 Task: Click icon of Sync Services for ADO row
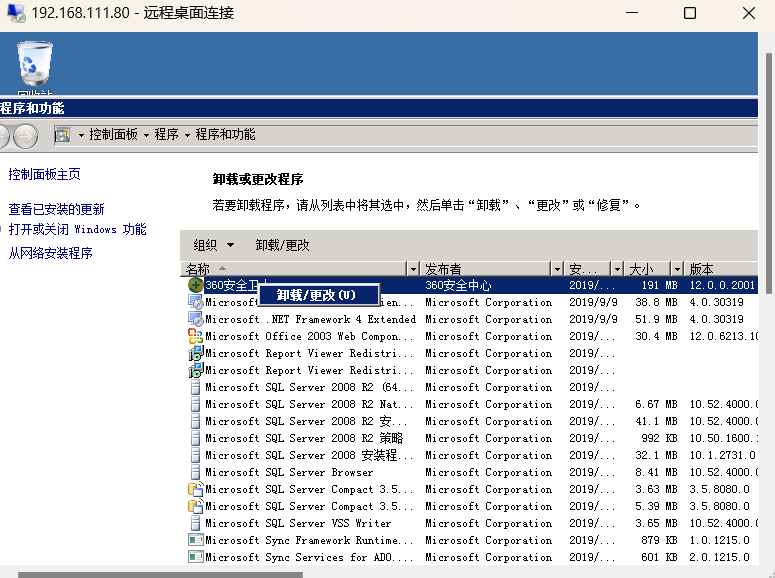point(196,557)
